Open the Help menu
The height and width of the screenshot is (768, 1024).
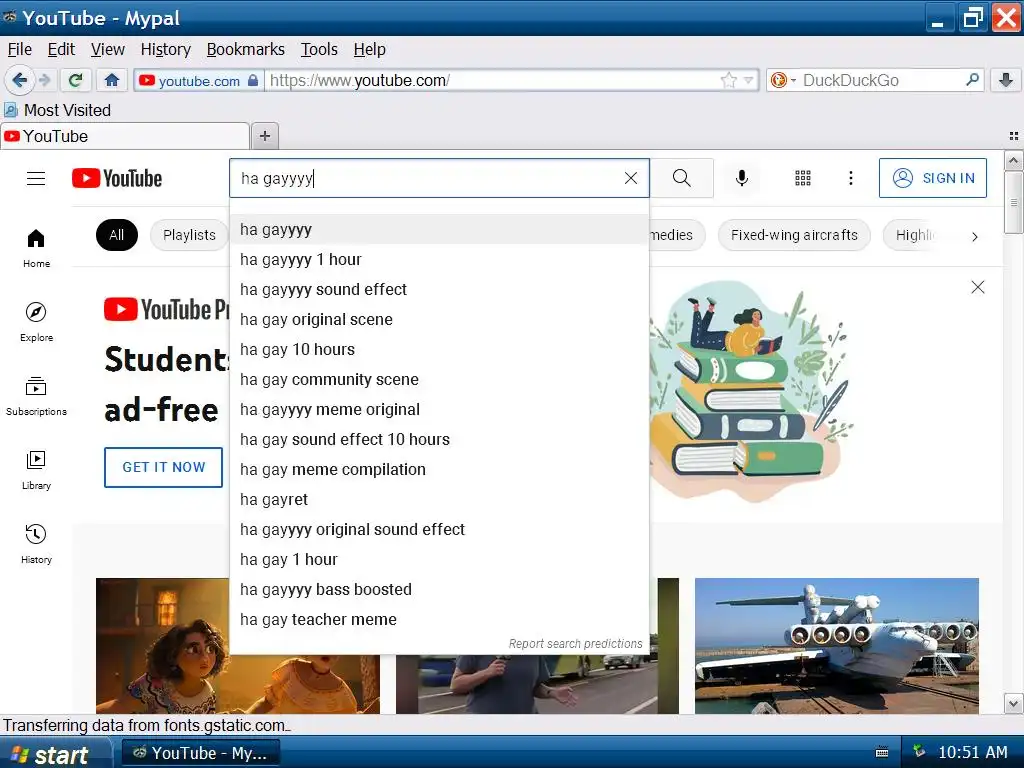click(370, 50)
